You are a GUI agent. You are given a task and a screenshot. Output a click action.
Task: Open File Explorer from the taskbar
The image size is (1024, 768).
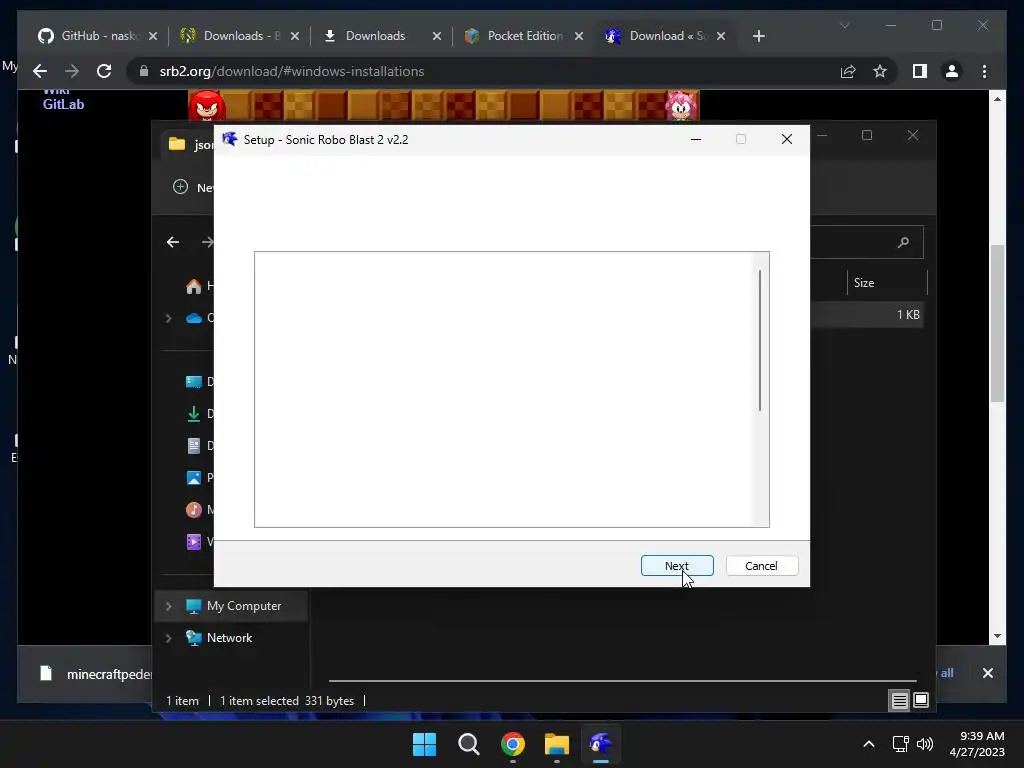click(x=557, y=744)
